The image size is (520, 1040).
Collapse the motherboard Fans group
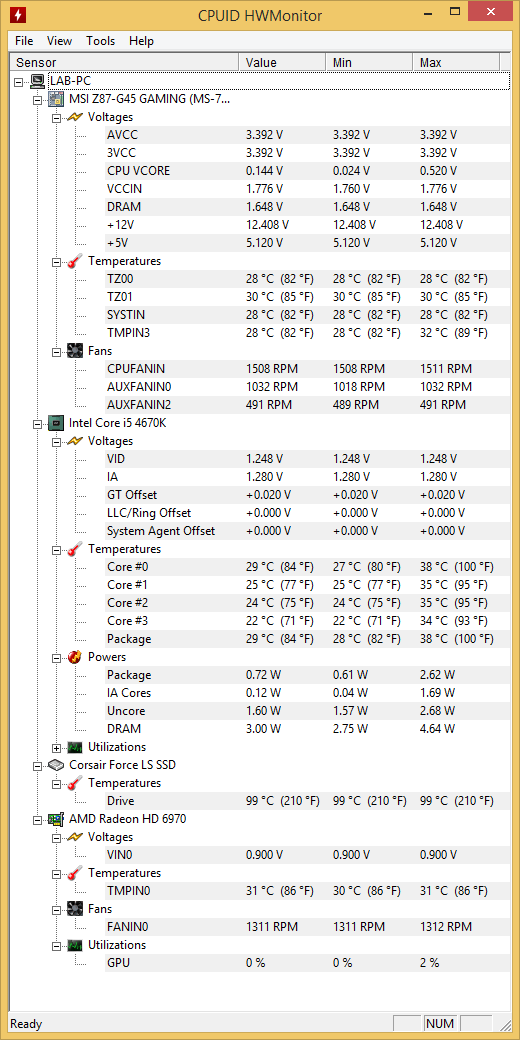56,351
